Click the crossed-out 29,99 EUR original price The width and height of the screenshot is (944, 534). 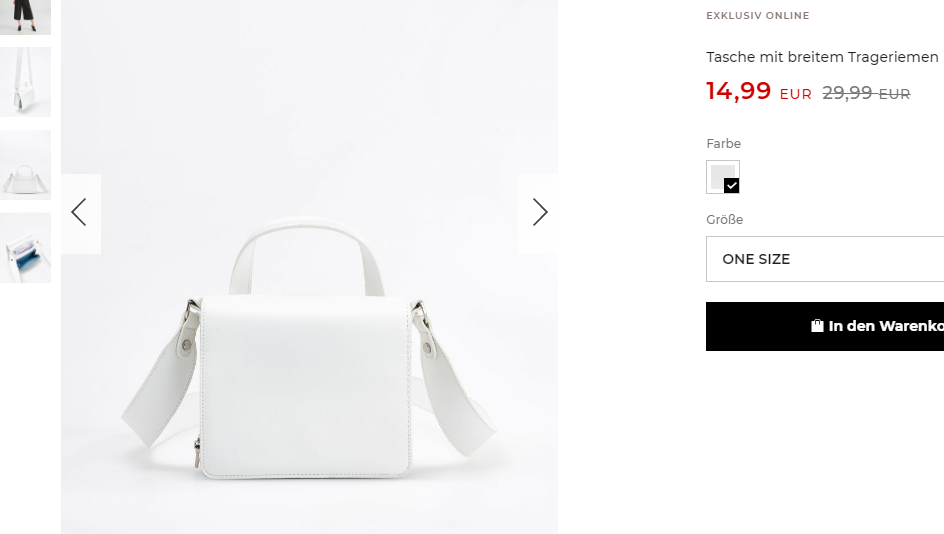[866, 93]
